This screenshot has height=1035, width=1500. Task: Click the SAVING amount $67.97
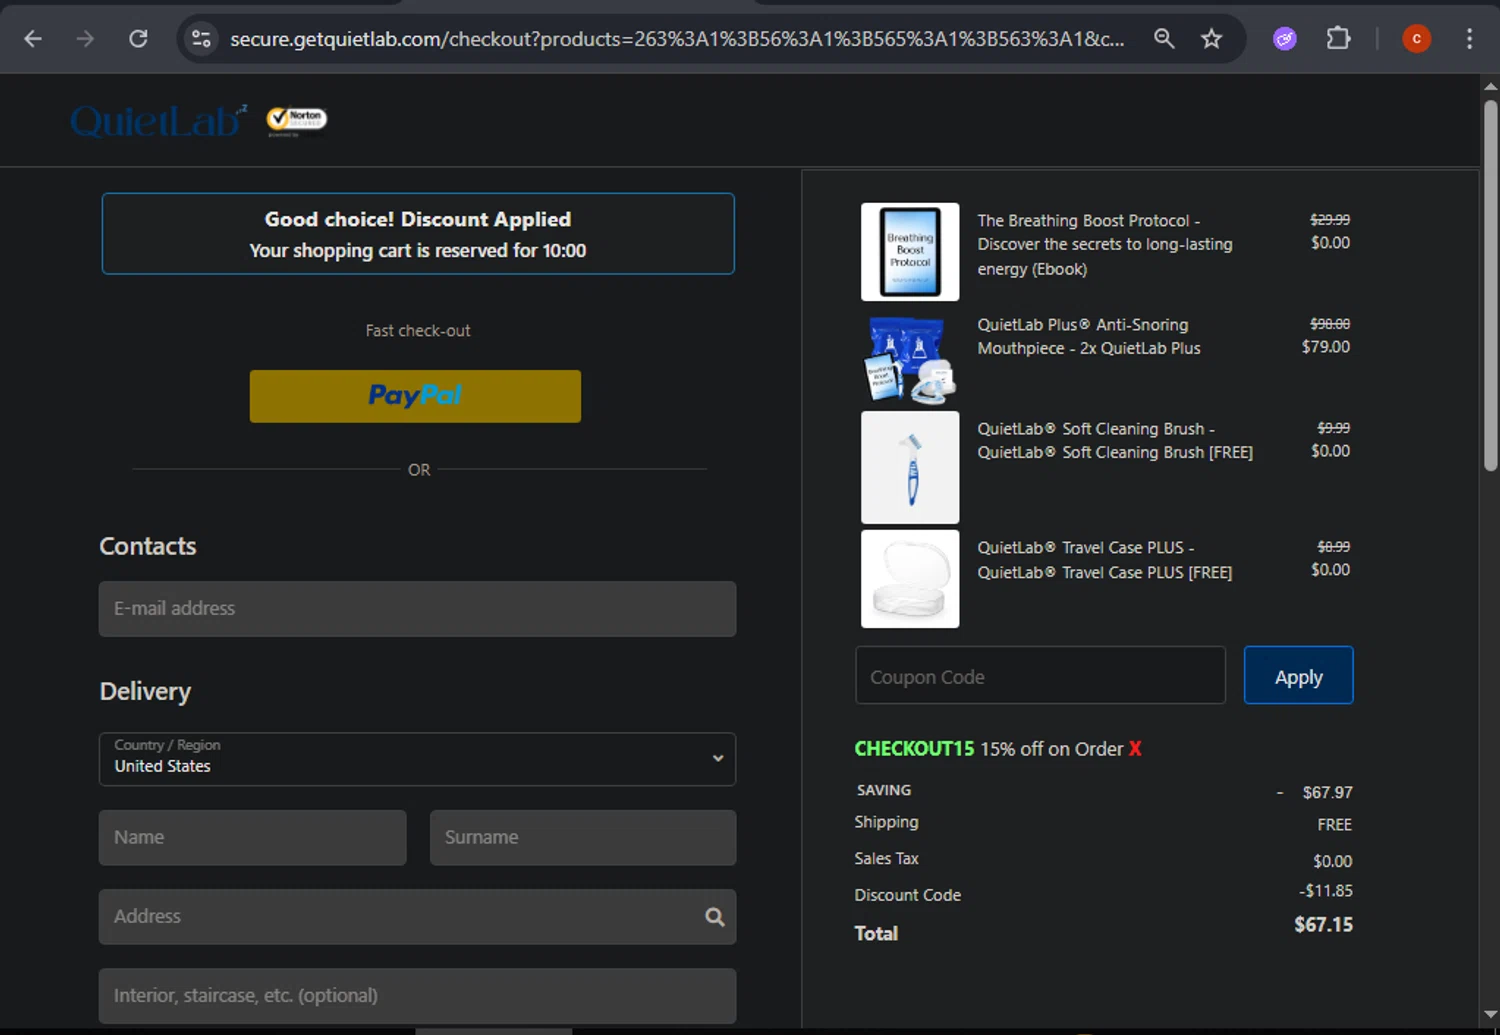1327,793
